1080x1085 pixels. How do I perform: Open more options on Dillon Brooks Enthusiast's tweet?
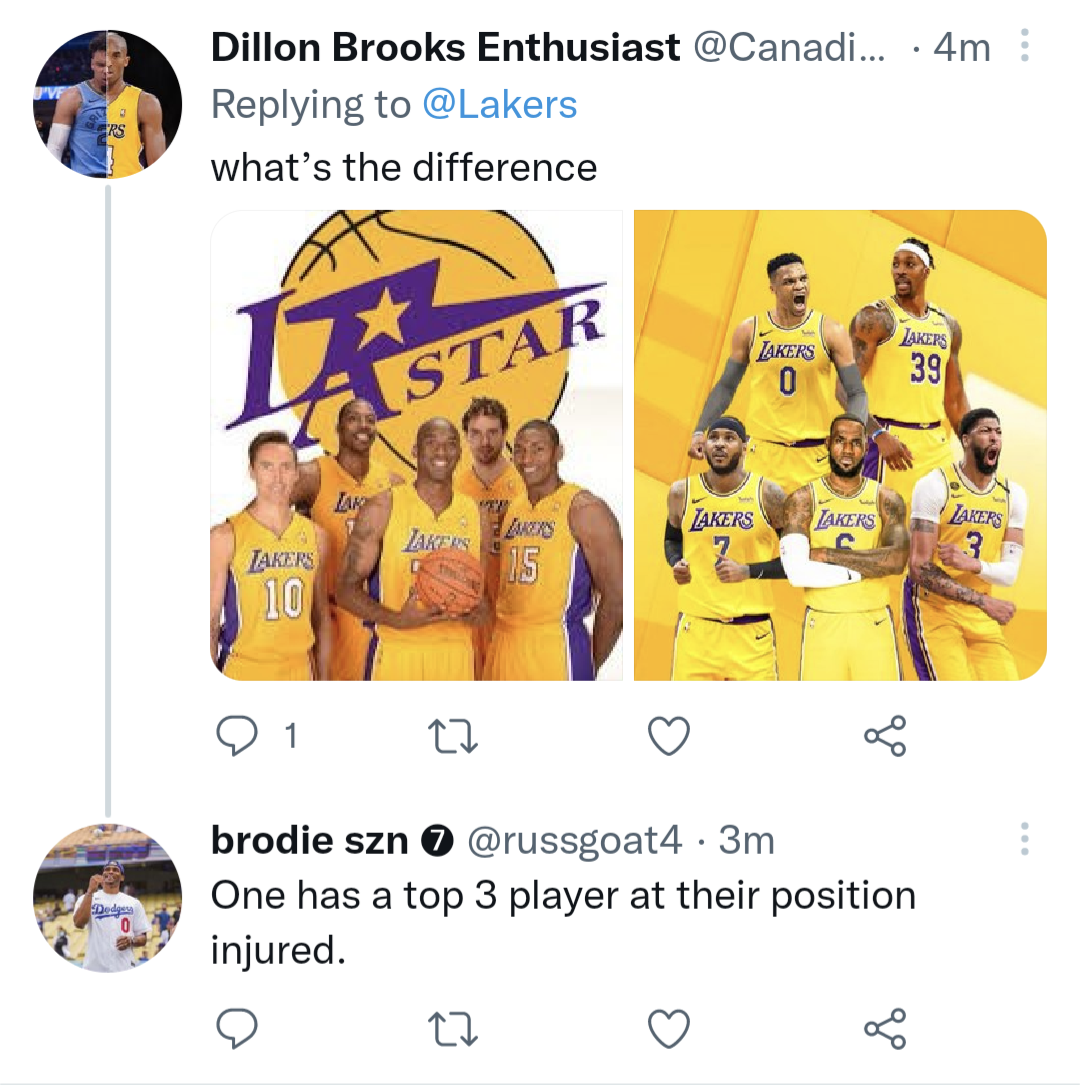[1024, 46]
